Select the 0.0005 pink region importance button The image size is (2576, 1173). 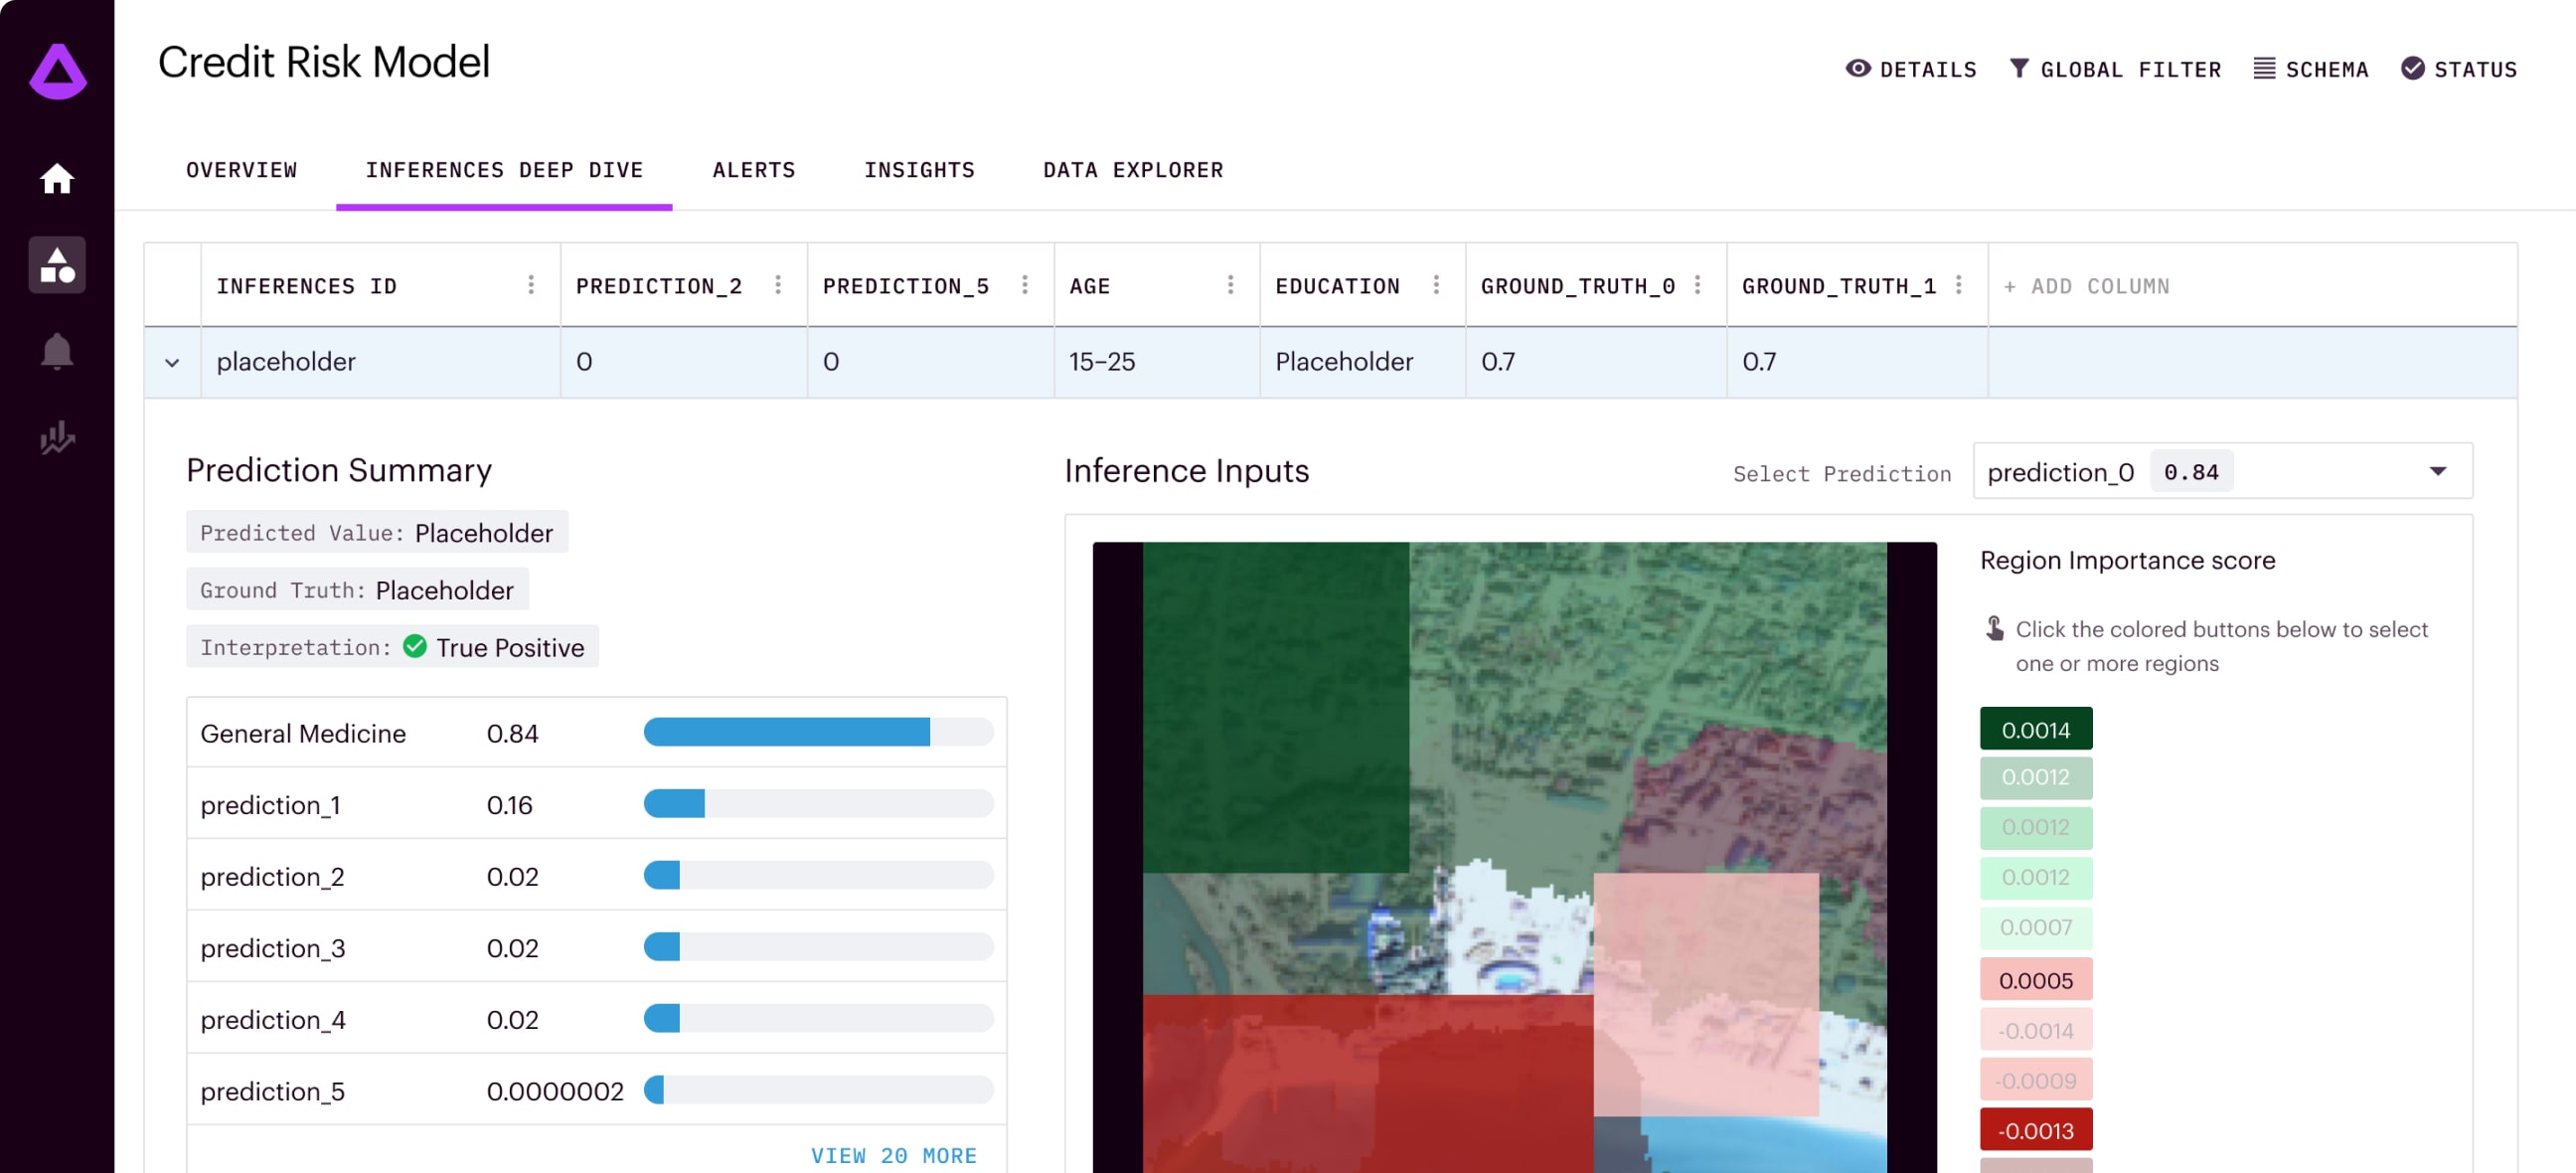2035,979
